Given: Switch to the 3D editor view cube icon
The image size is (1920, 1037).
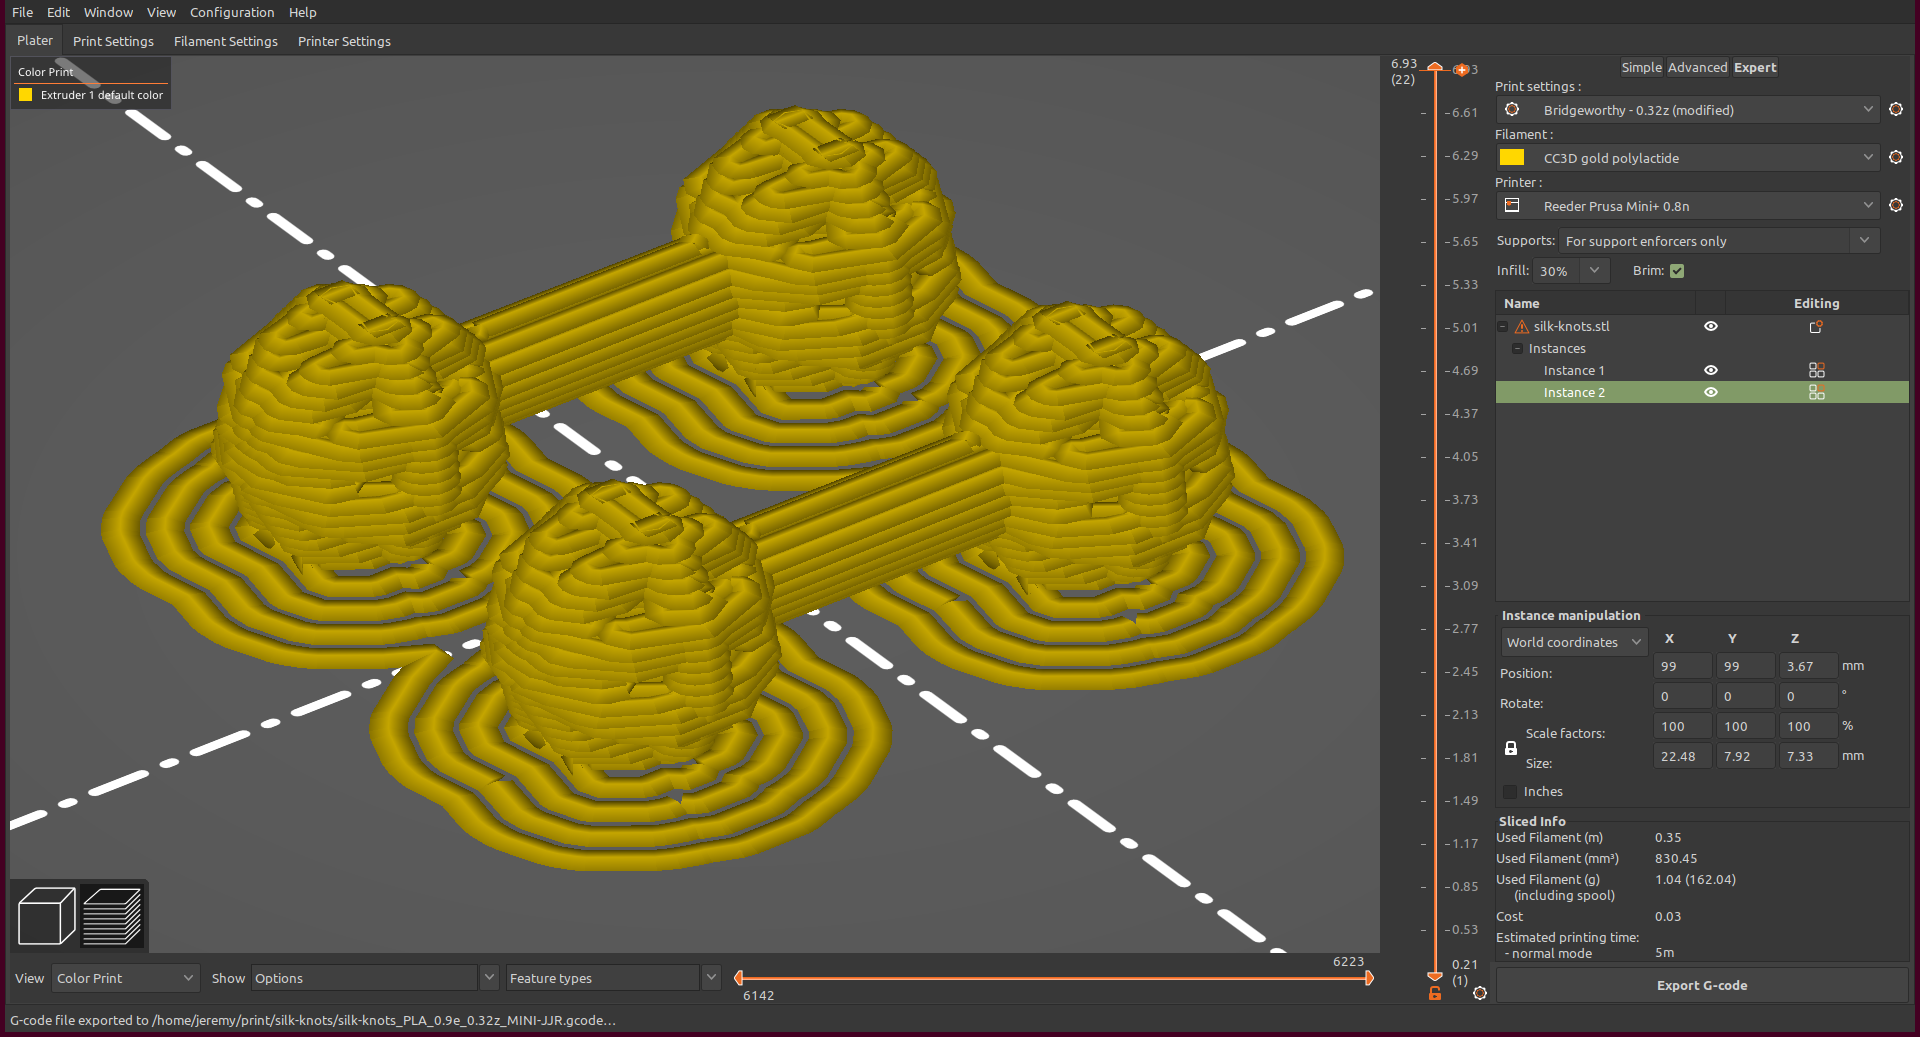Looking at the screenshot, I should pos(46,915).
